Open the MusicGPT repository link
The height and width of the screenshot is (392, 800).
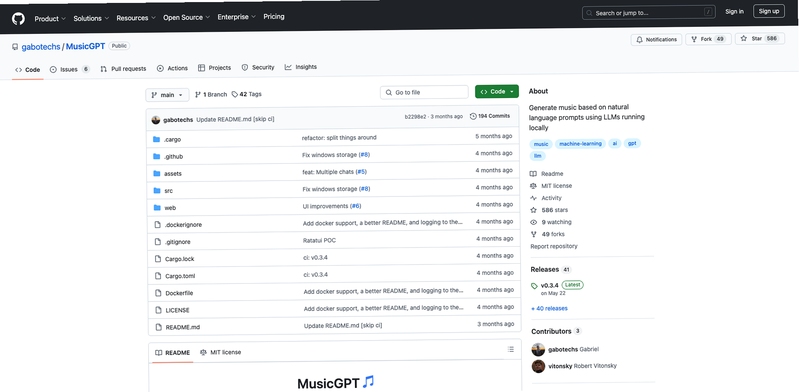click(85, 46)
